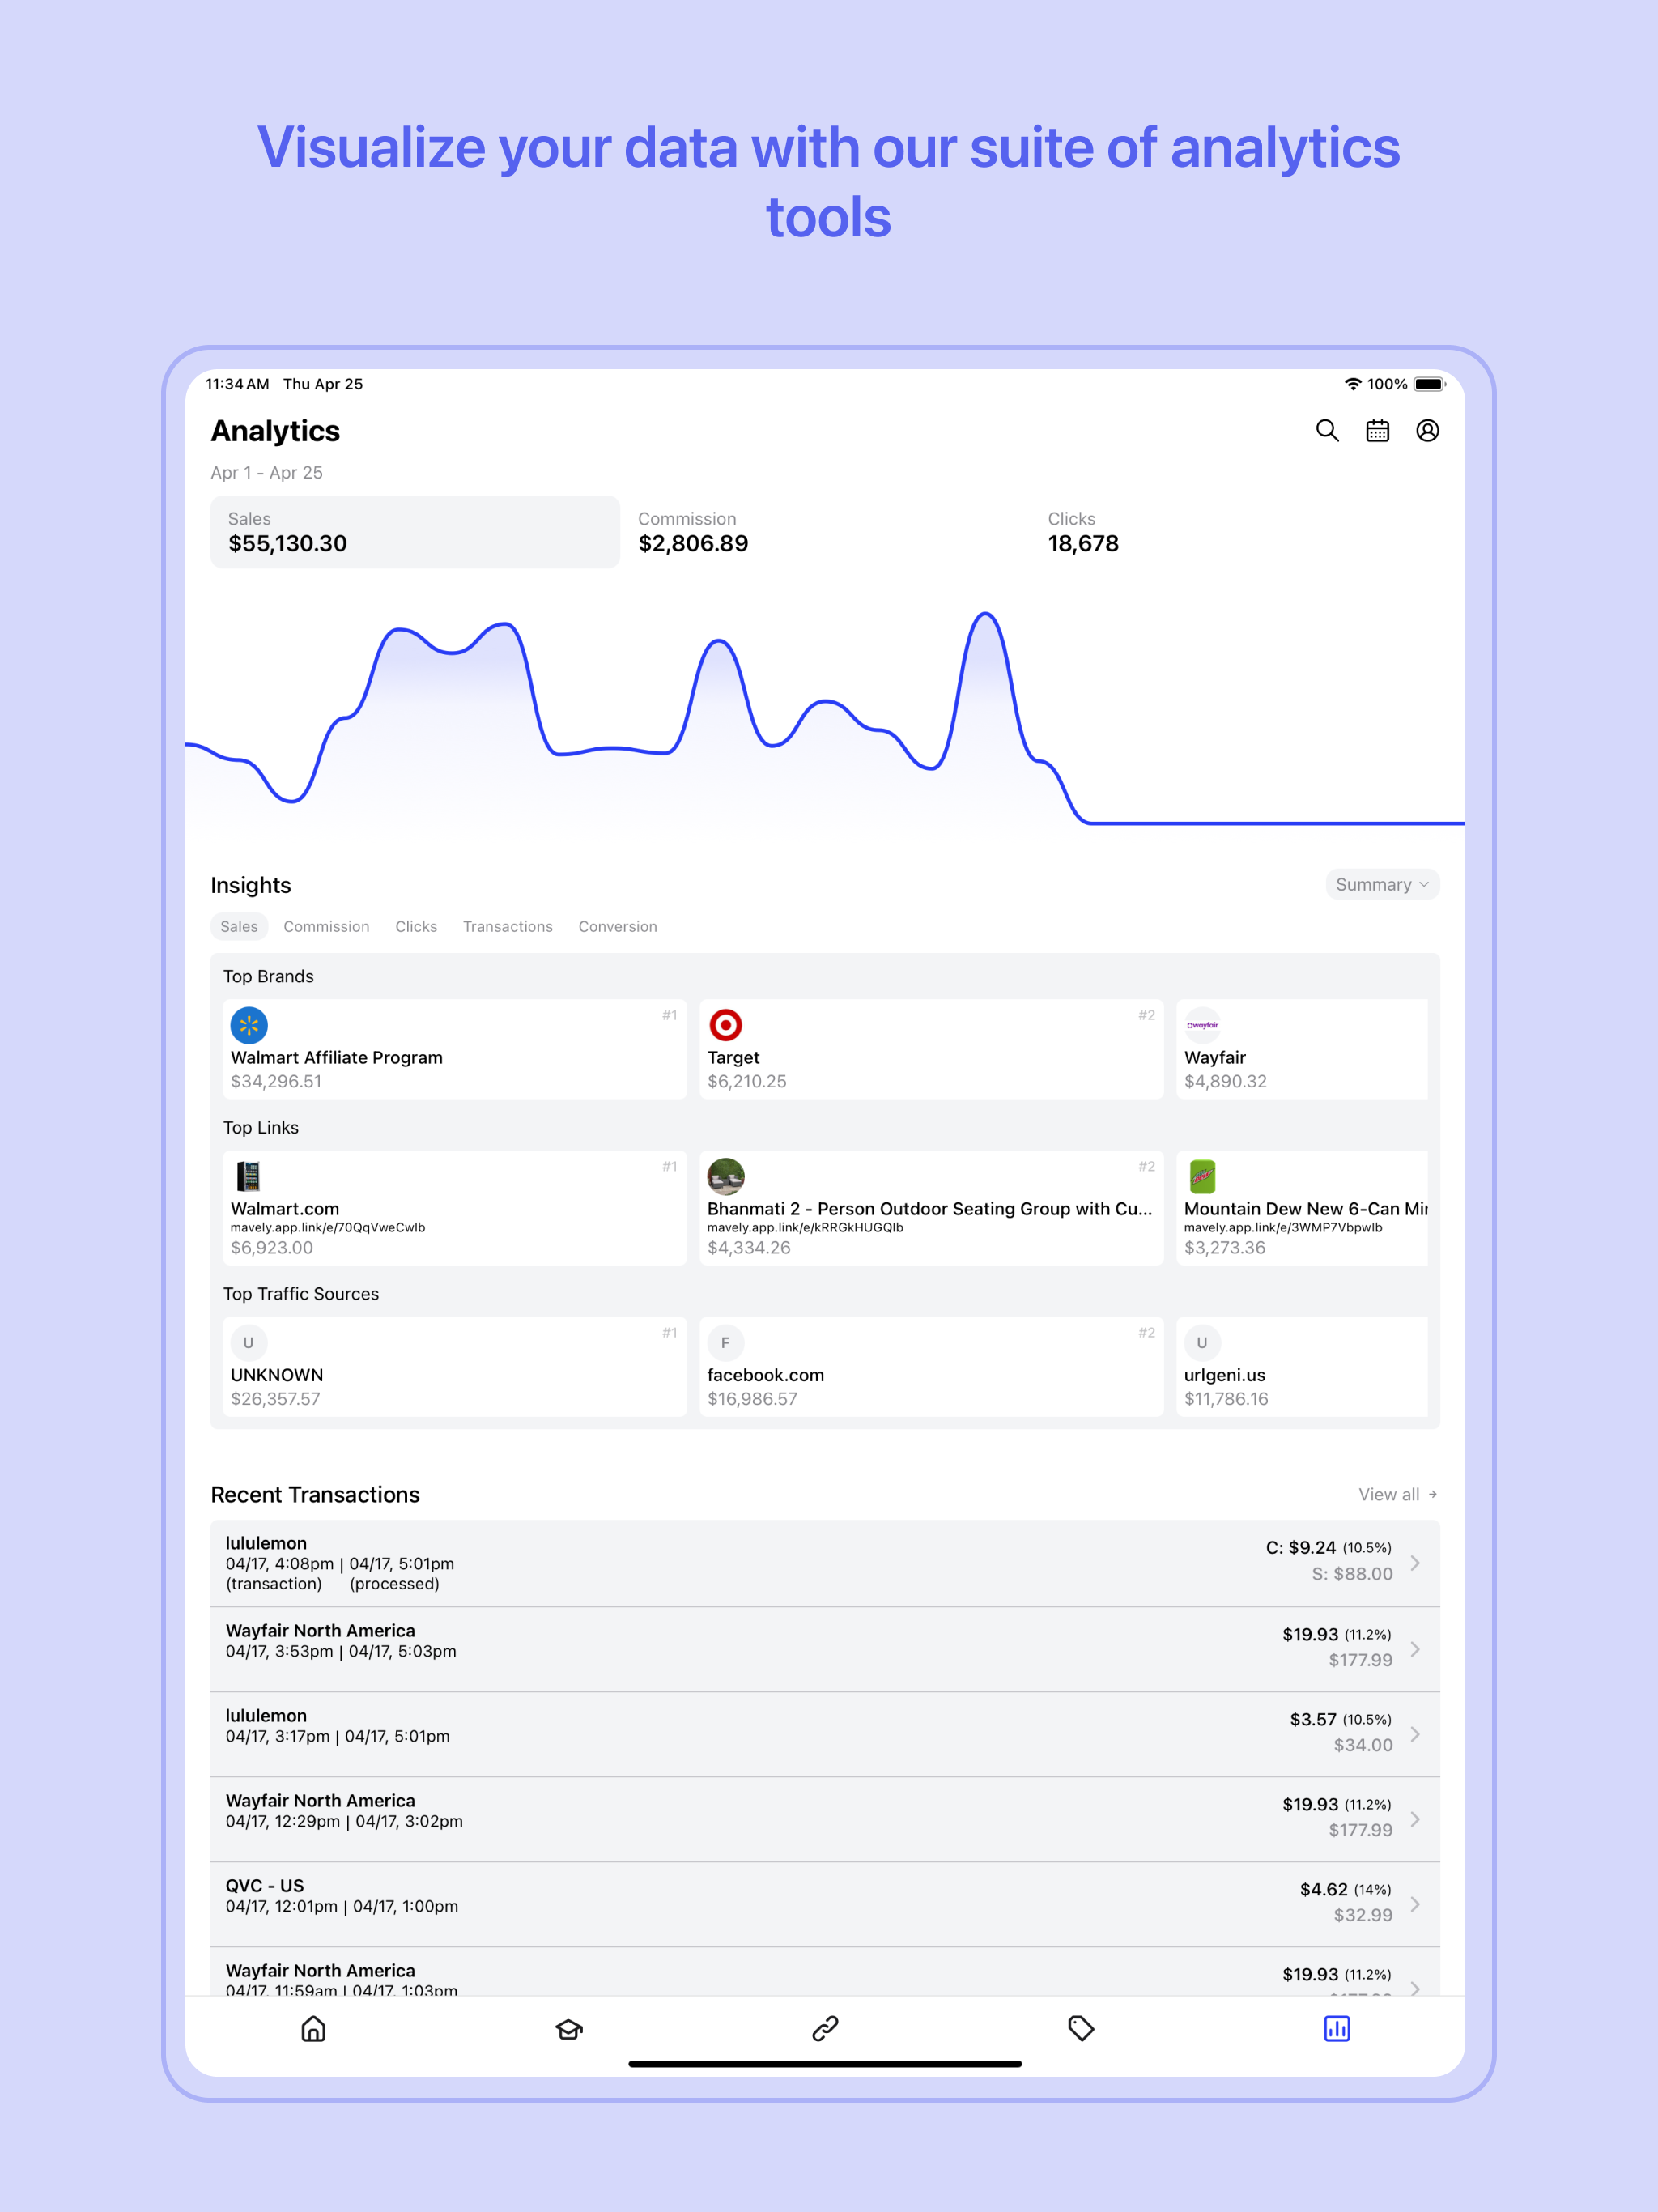Open the Wayfair top brand card
Screen dimensions: 1658x2212
tap(1301, 1048)
